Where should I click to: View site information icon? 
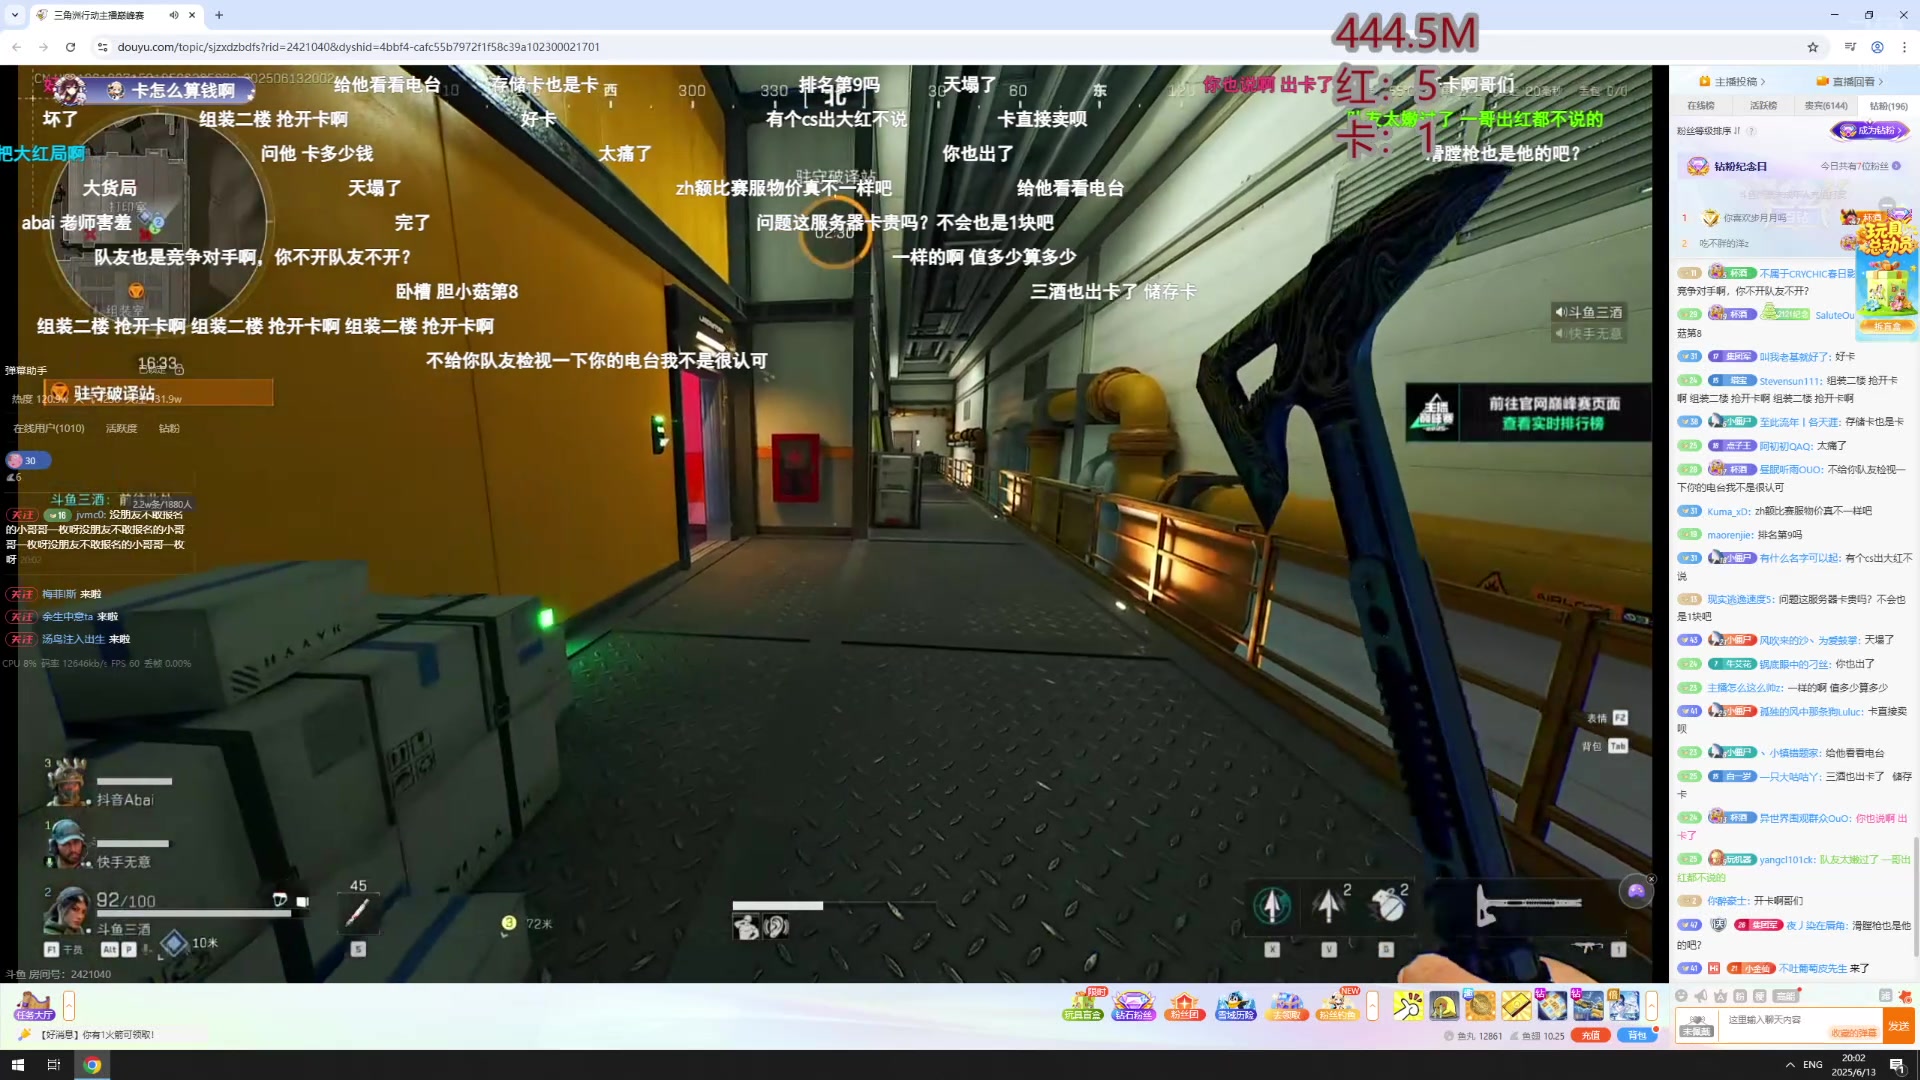click(102, 47)
